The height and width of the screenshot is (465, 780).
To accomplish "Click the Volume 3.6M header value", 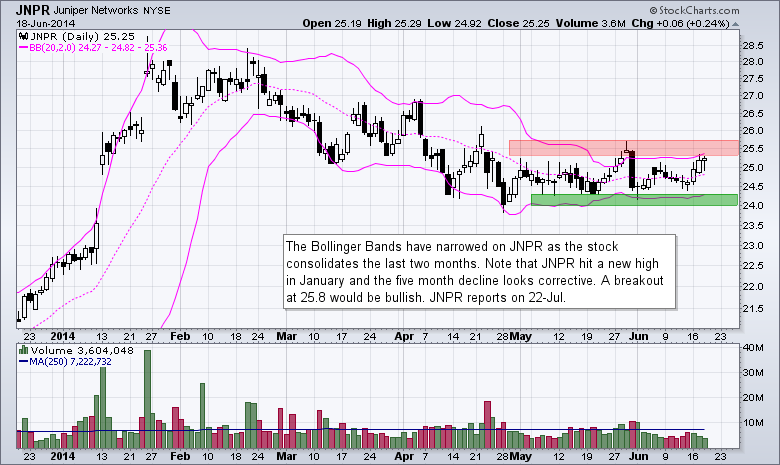I will point(590,23).
